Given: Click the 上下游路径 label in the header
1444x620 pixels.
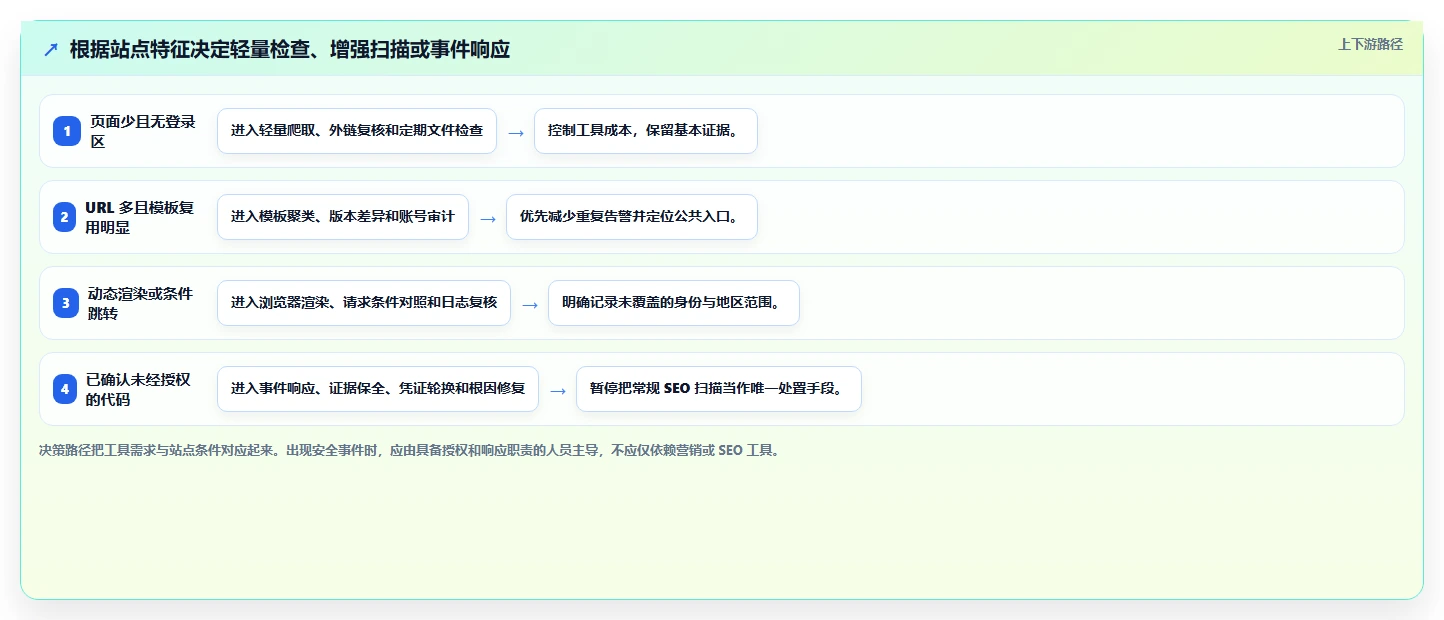Looking at the screenshot, I should coord(1371,44).
